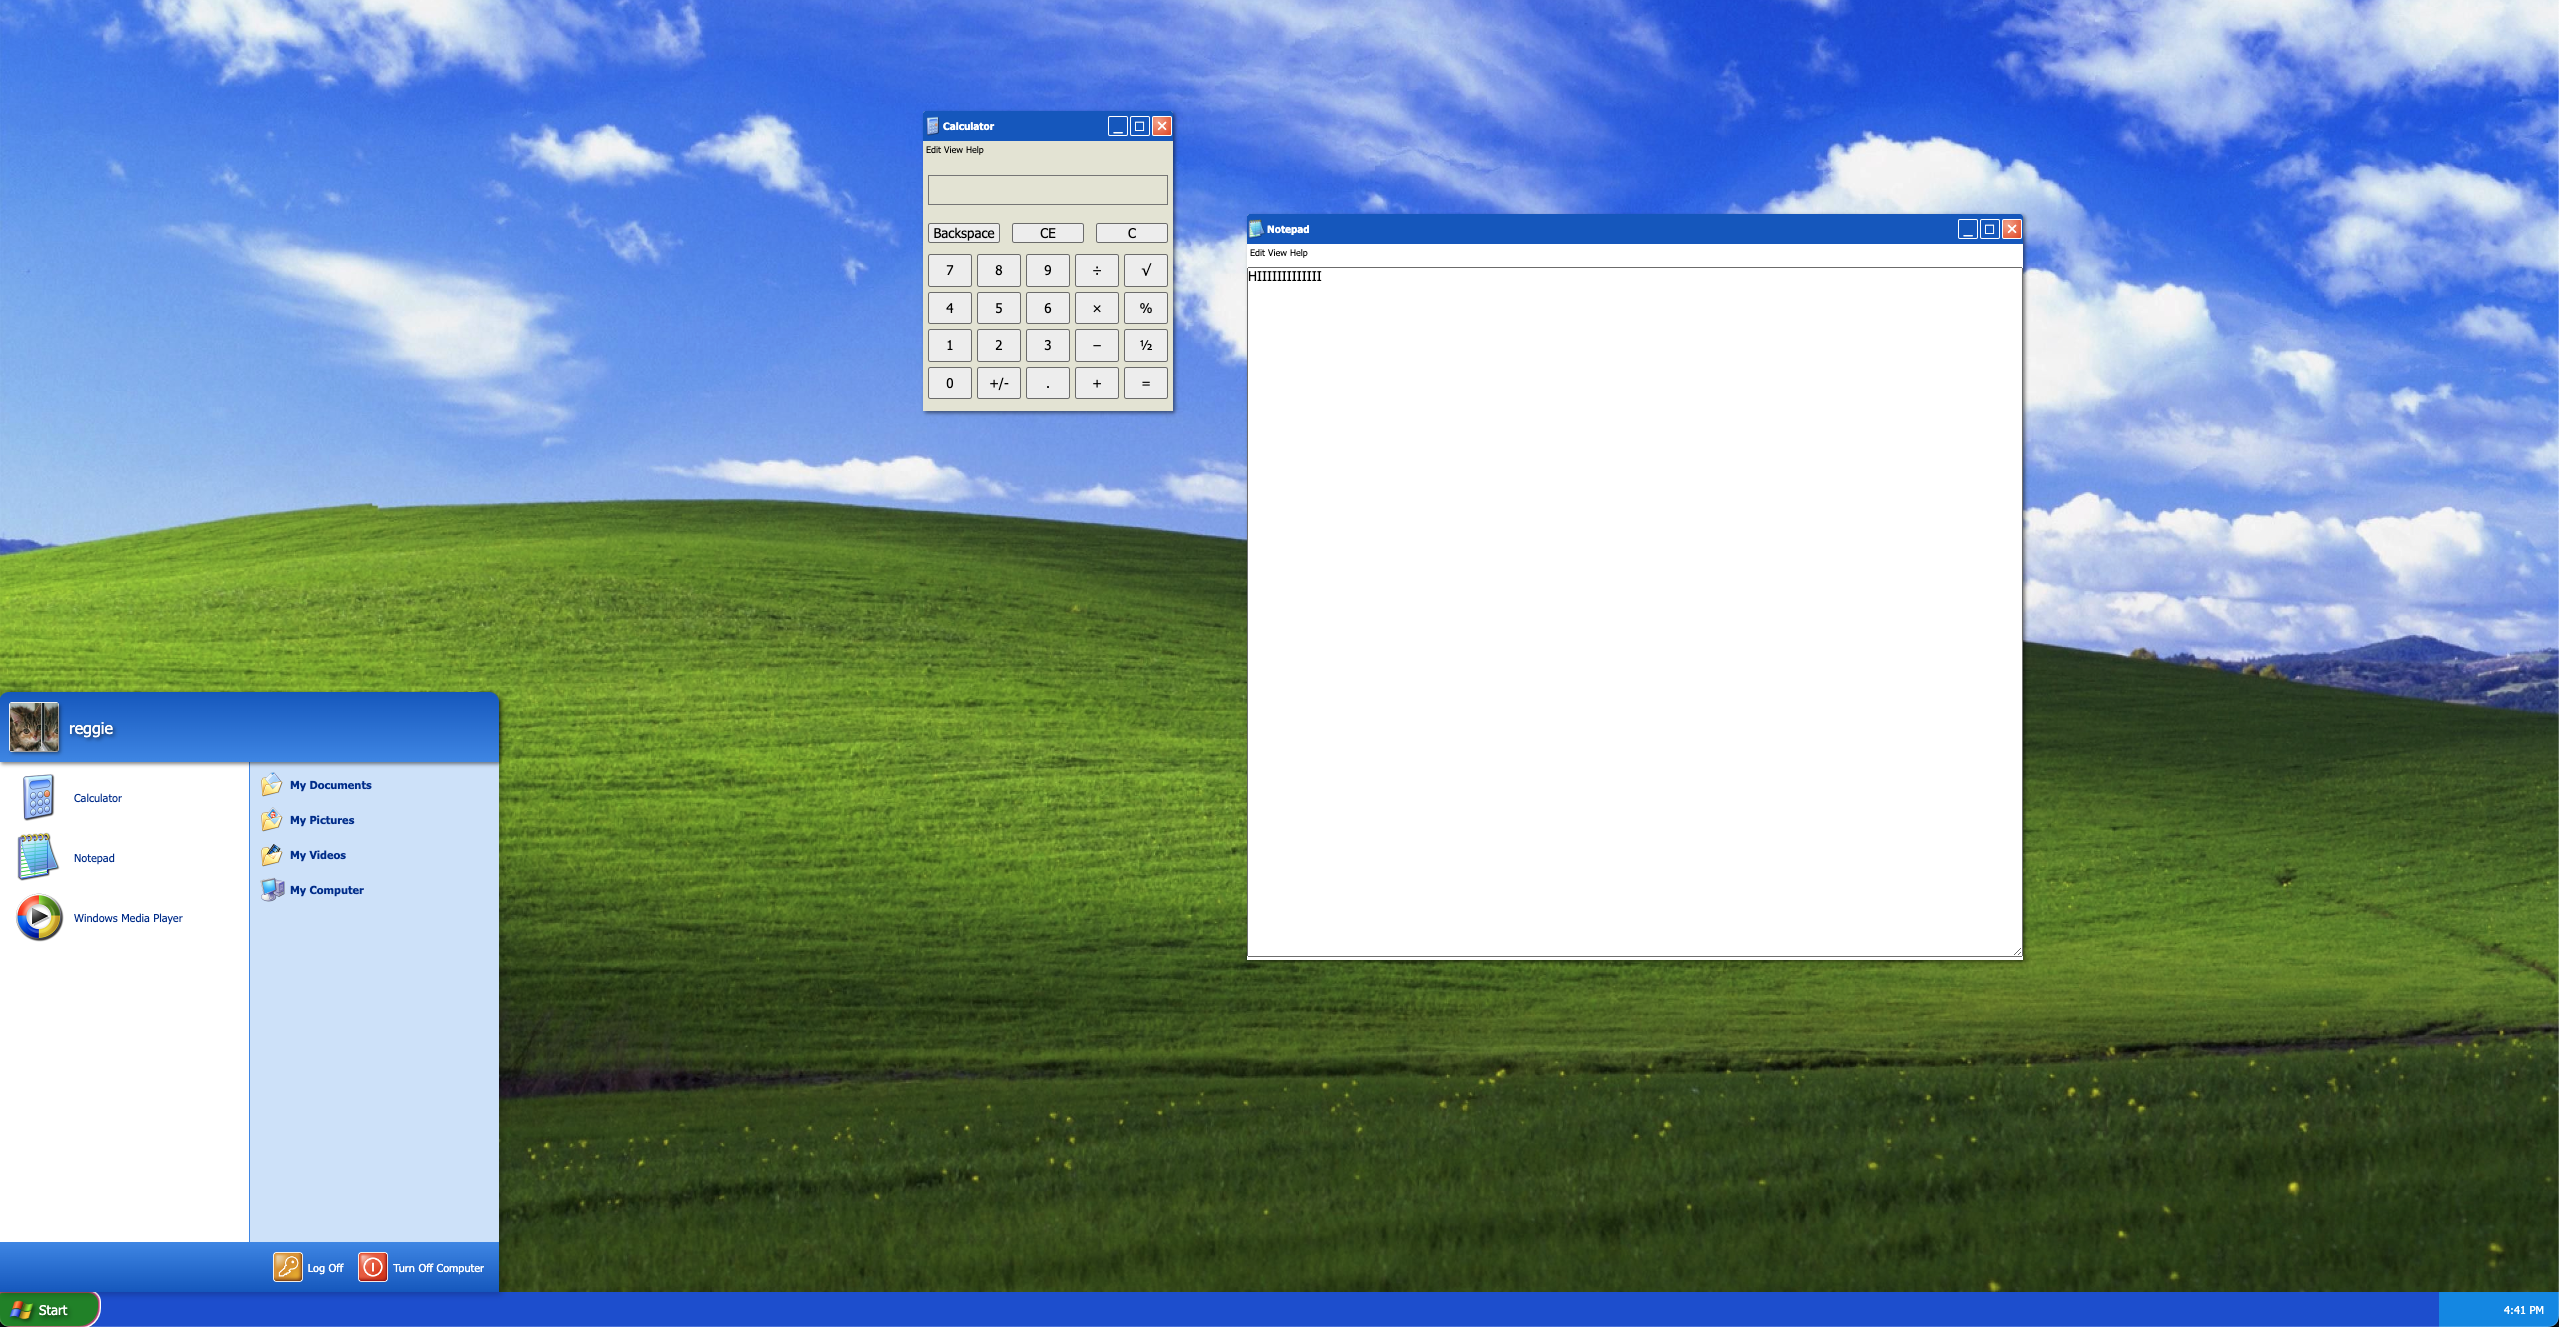
Task: Click inside the Notepad text area
Action: pos(1634,612)
